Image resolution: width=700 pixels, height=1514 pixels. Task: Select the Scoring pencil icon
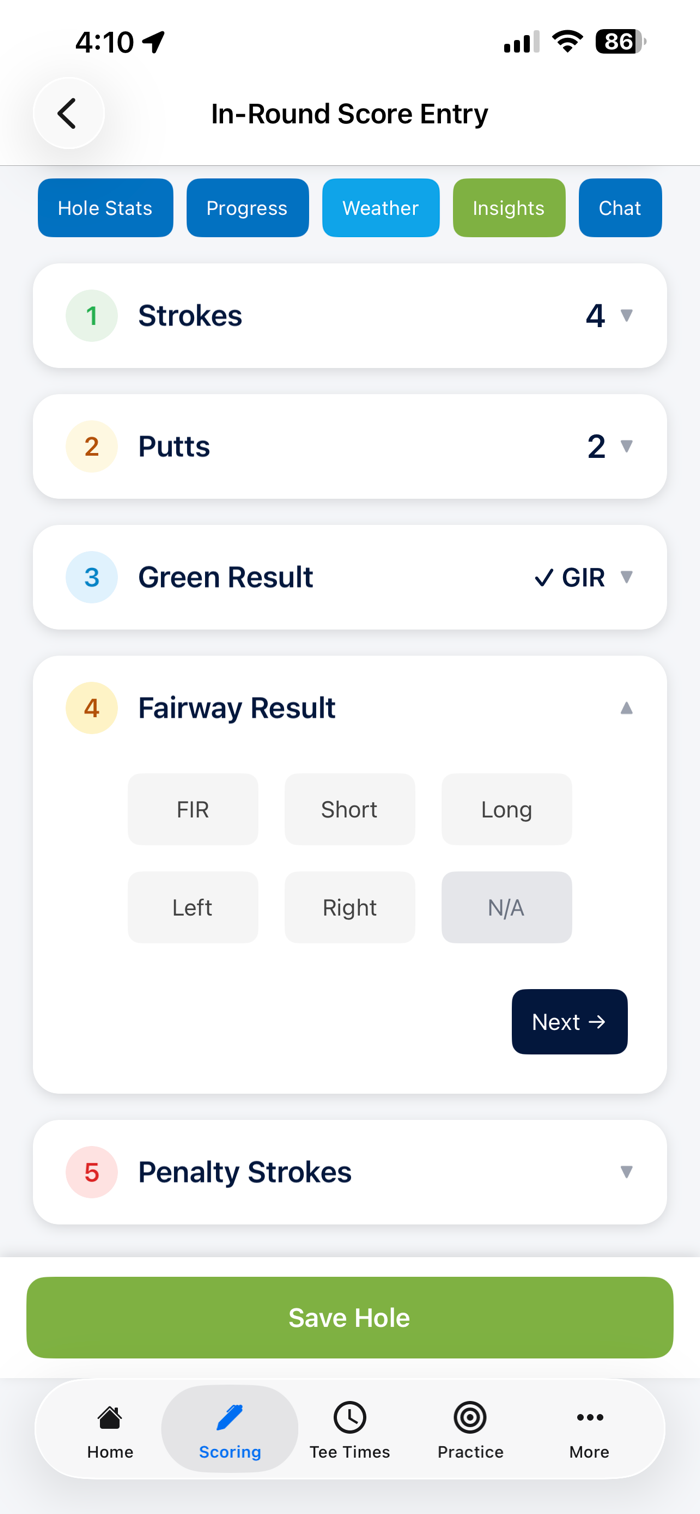point(230,1416)
